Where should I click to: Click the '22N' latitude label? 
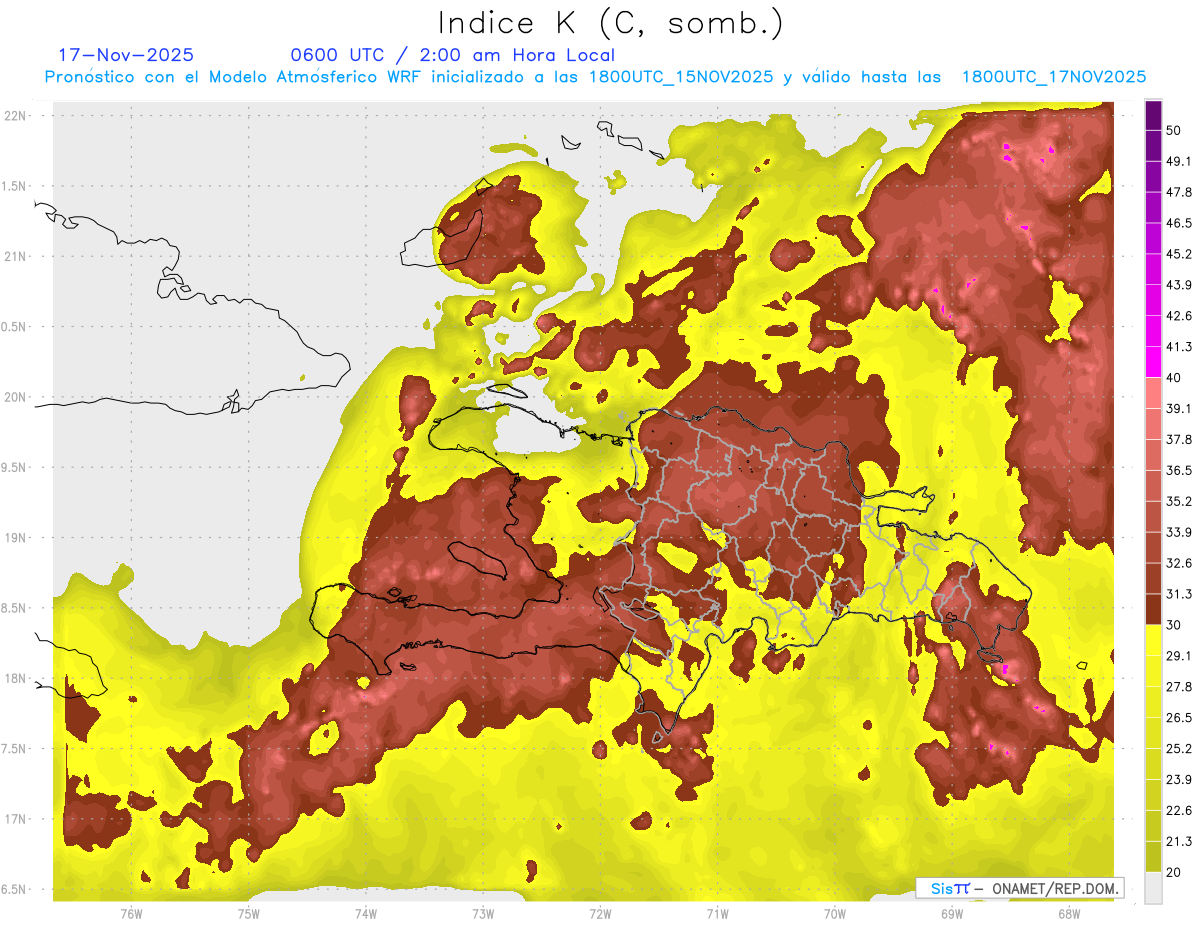pos(15,115)
